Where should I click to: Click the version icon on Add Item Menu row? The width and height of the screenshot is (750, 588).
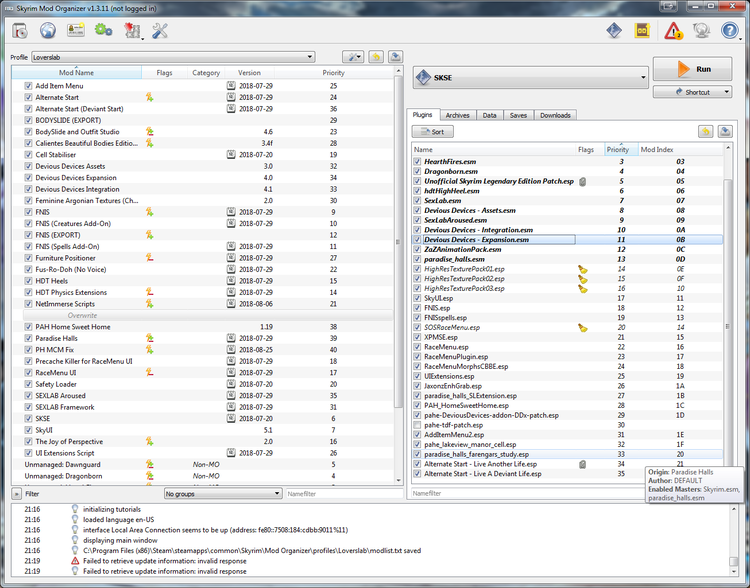click(x=231, y=86)
